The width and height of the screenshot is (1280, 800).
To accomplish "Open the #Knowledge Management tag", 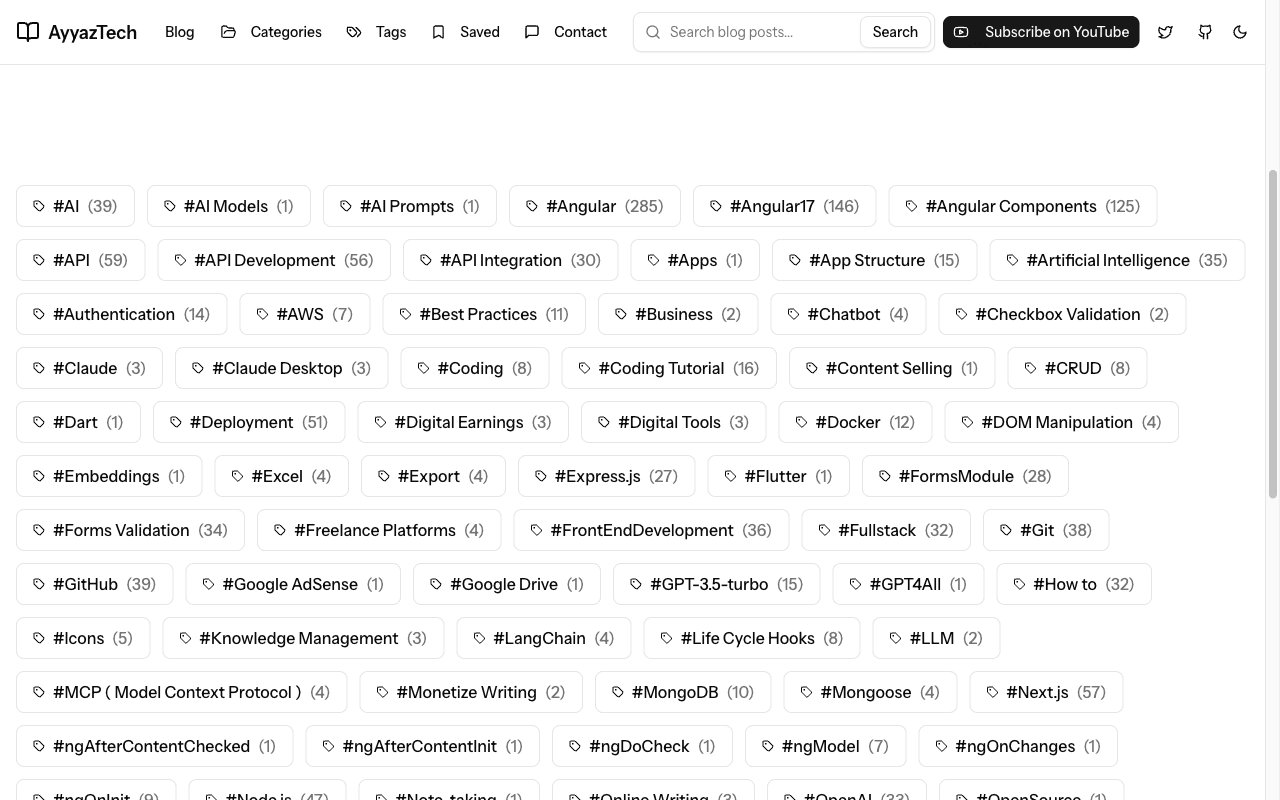I will [x=303, y=638].
